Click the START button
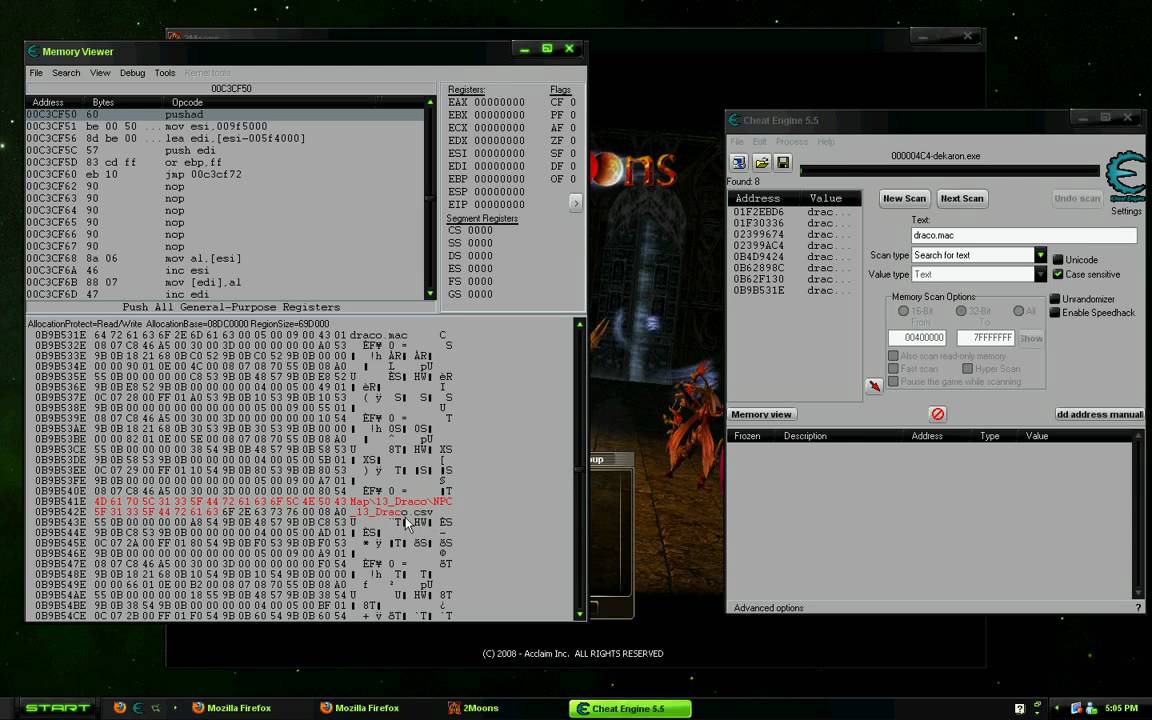This screenshot has width=1152, height=720. coord(57,708)
